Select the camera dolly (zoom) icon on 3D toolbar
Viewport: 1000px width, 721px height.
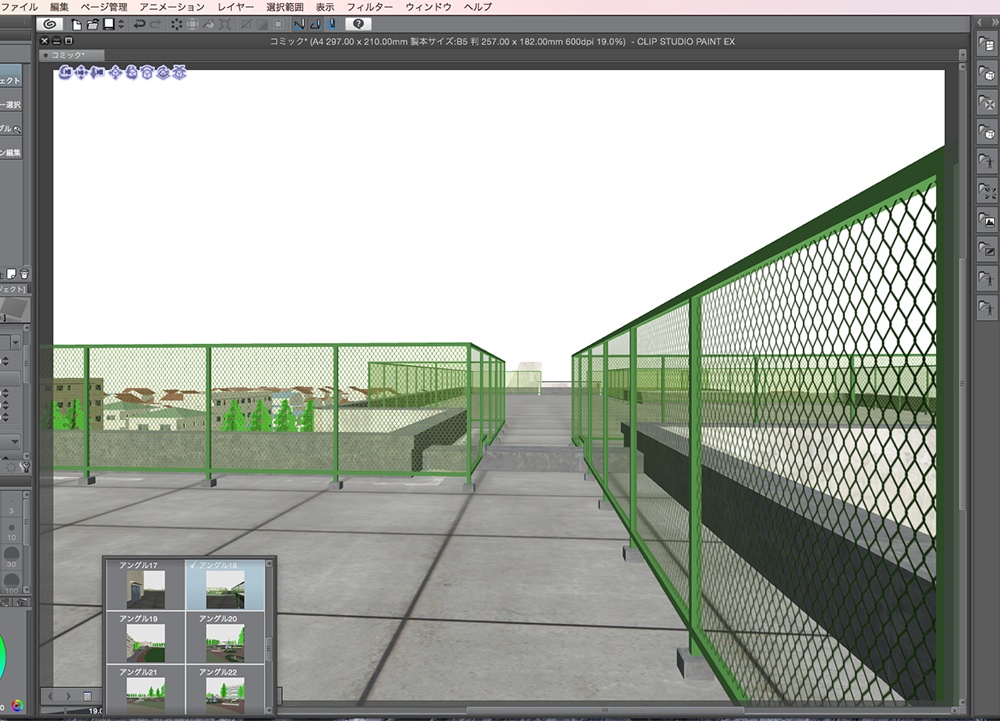pyautogui.click(x=98, y=72)
